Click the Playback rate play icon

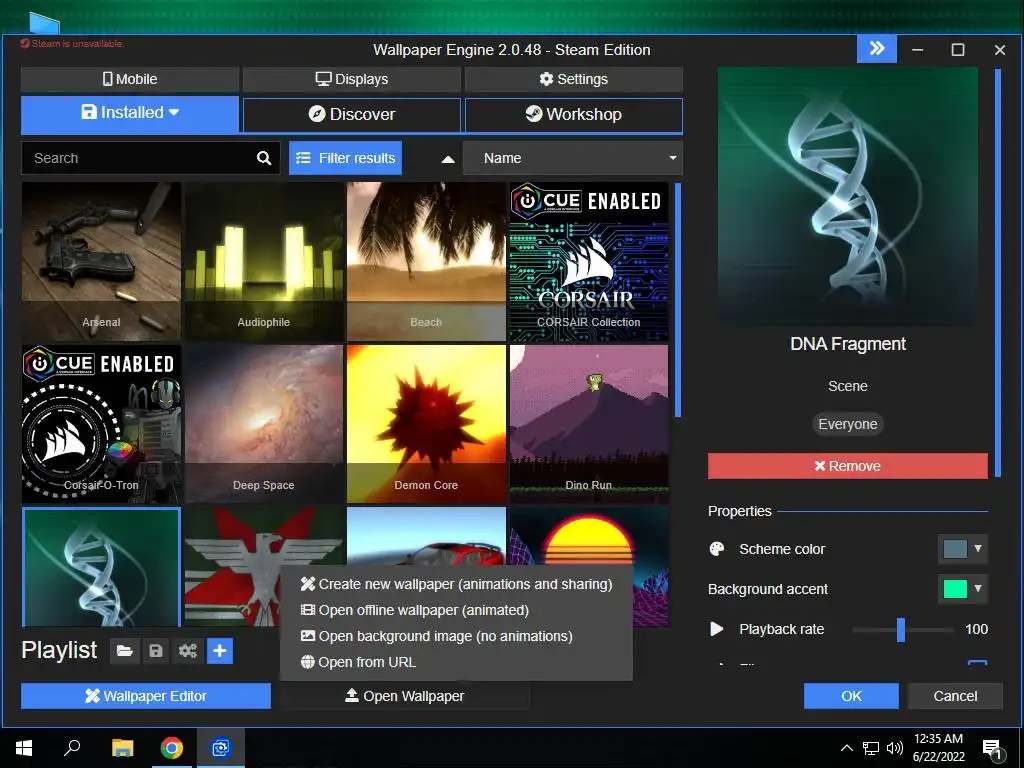pyautogui.click(x=716, y=629)
